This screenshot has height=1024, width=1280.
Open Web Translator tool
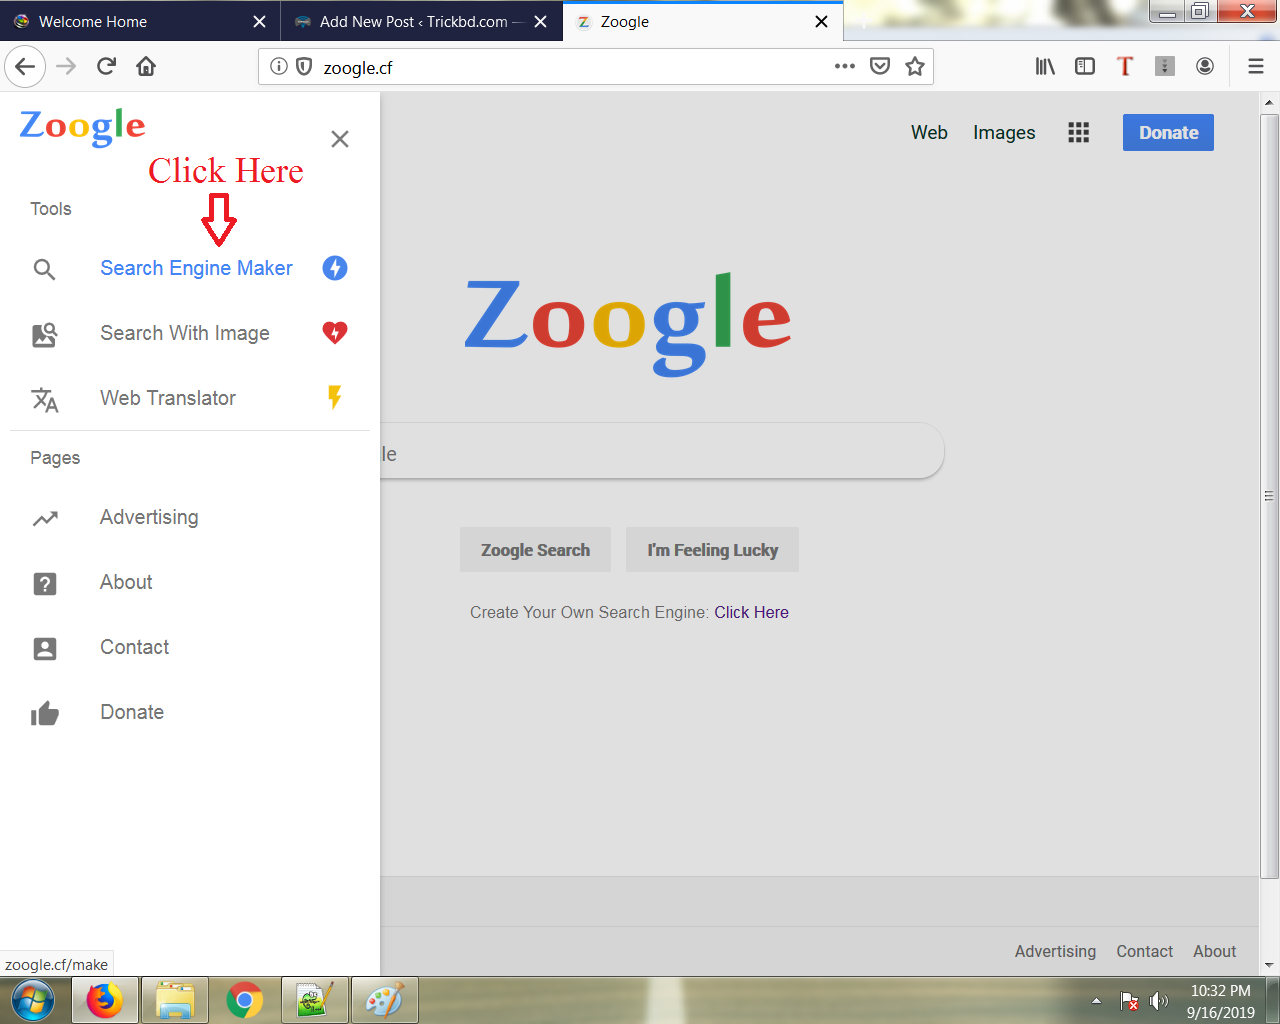[168, 398]
